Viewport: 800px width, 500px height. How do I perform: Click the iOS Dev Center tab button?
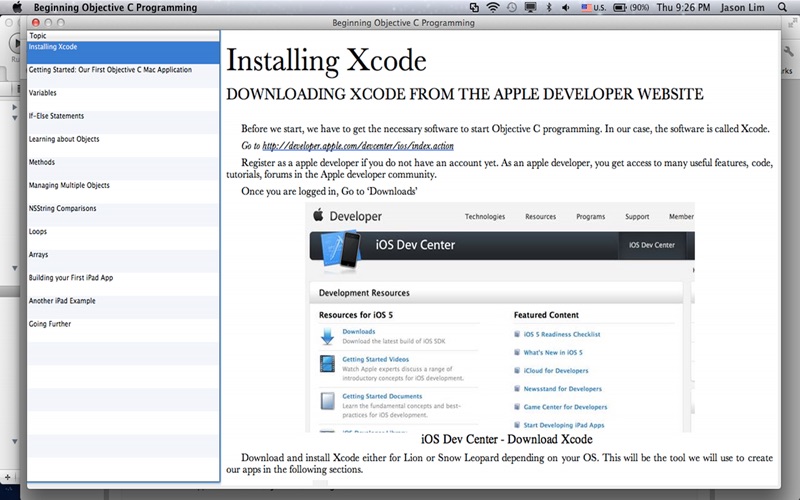pos(652,245)
